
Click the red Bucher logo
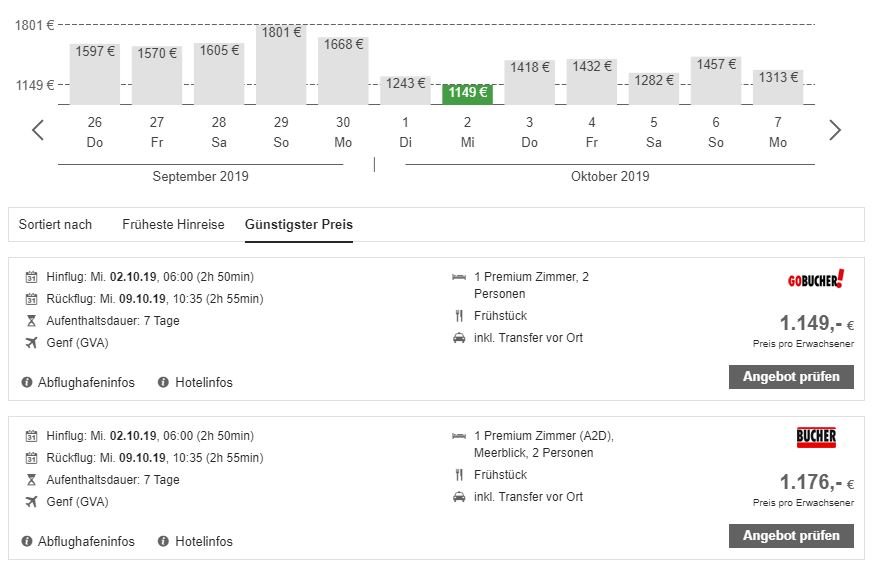pos(816,437)
